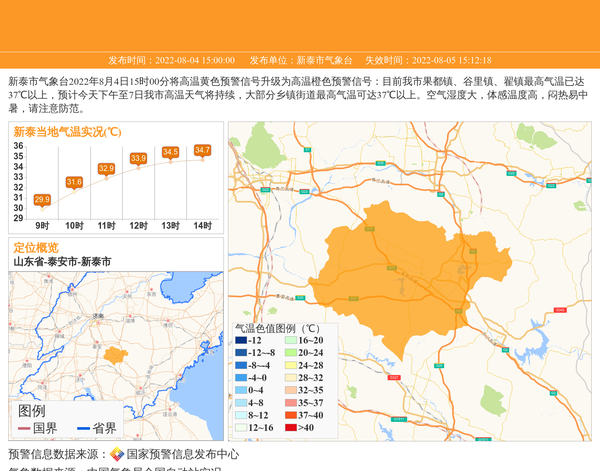Click the 34.5 data label at 13时
Screen dimensions: 600x471
(x=170, y=152)
